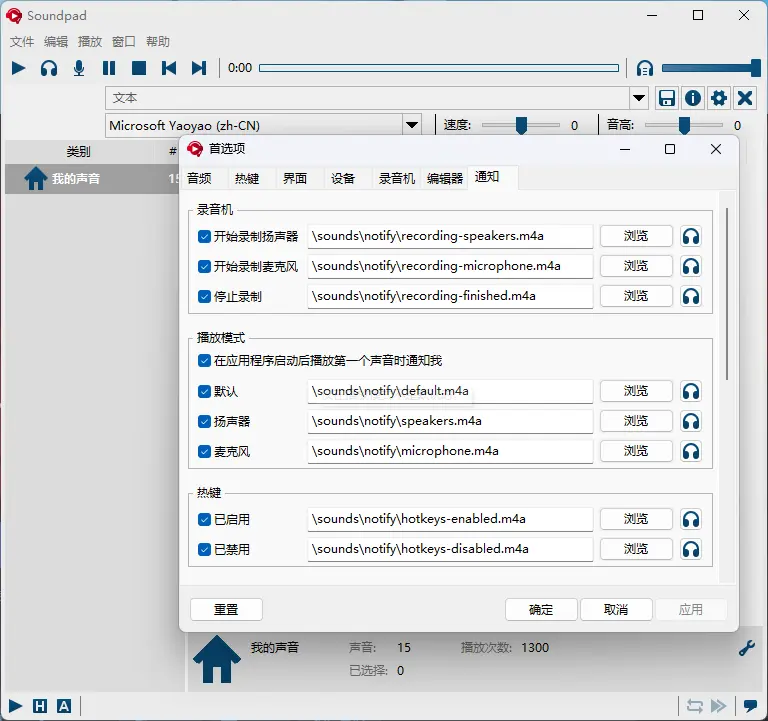Click 浏览 for hotkeys-disabled.m4a
The width and height of the screenshot is (768, 721).
coord(636,549)
